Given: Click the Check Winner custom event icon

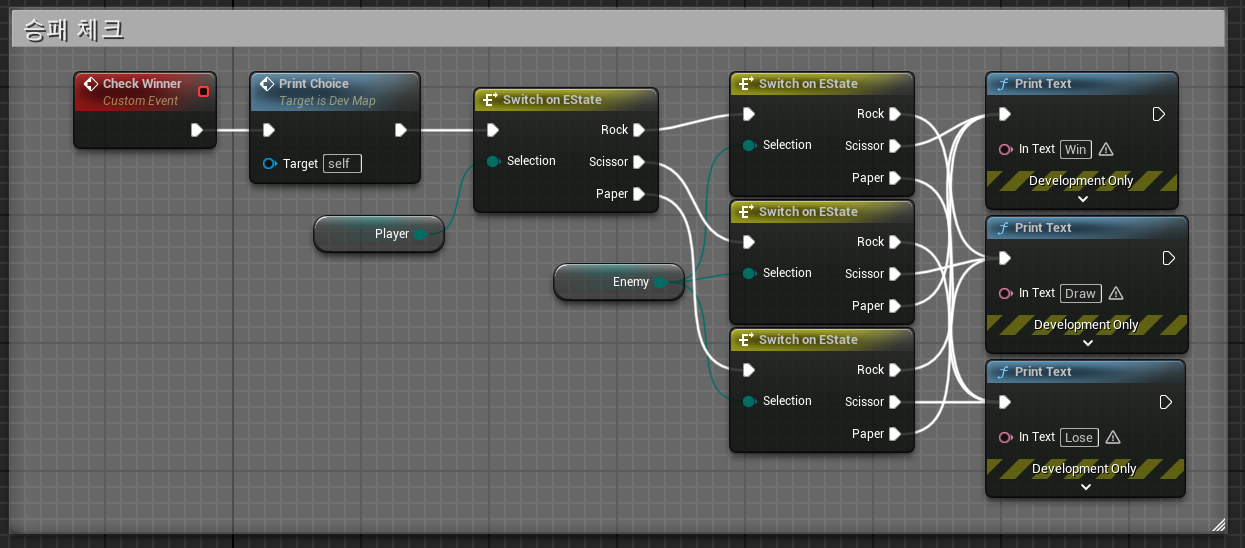Looking at the screenshot, I should coord(90,84).
